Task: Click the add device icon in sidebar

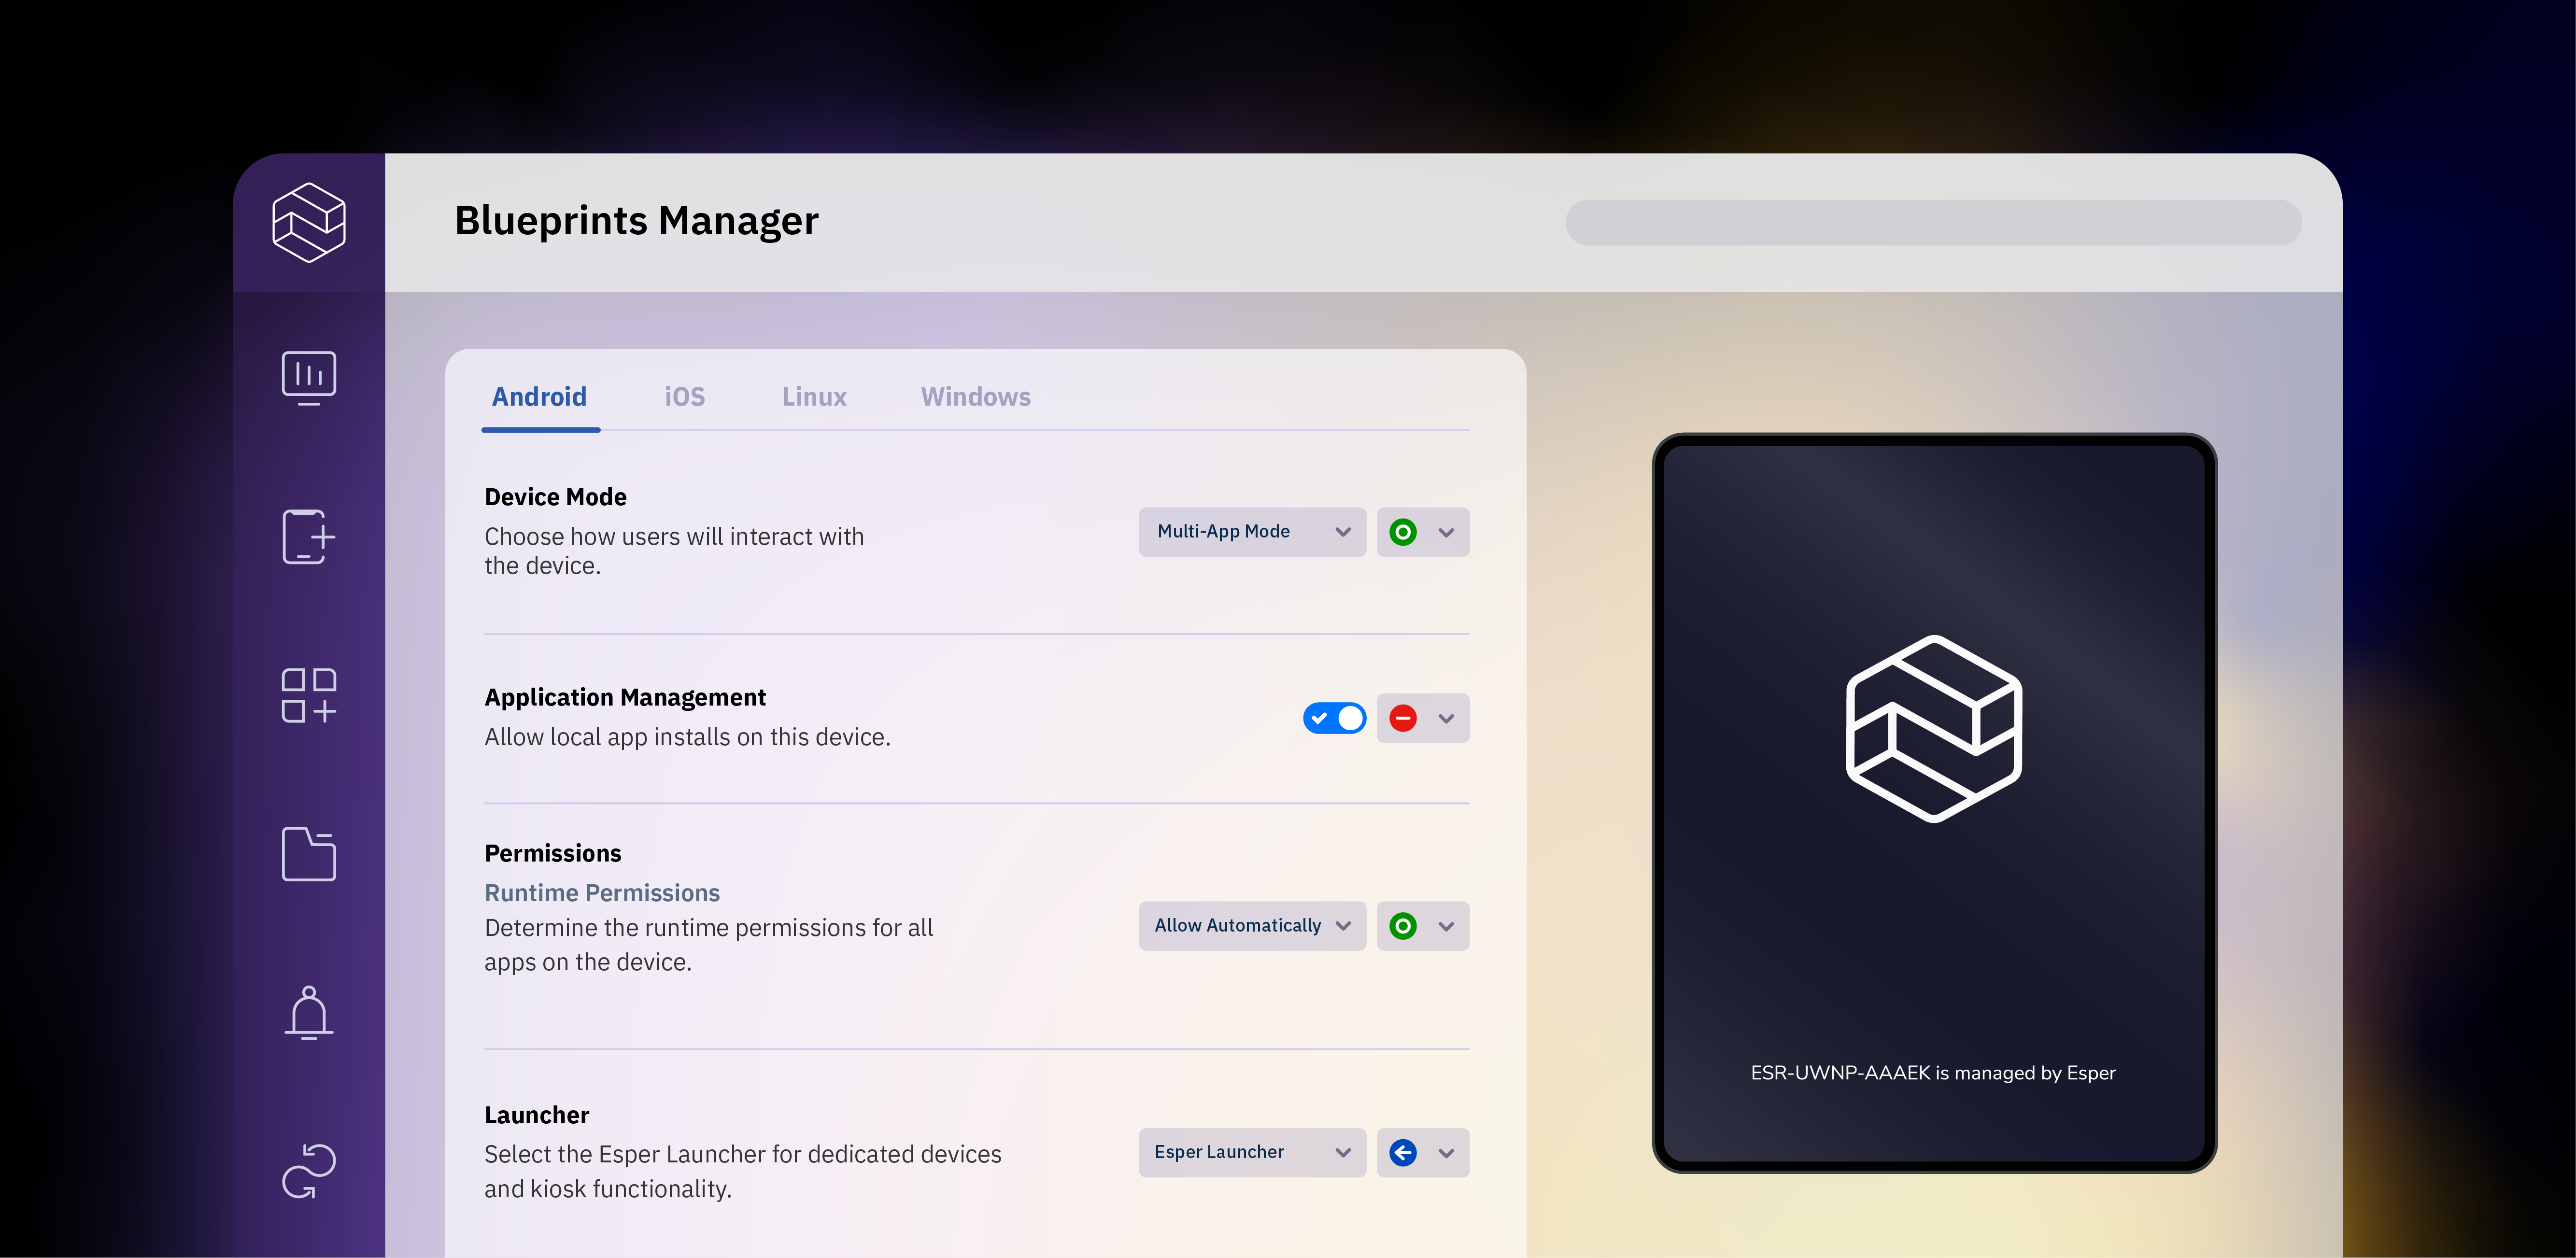Action: point(309,537)
